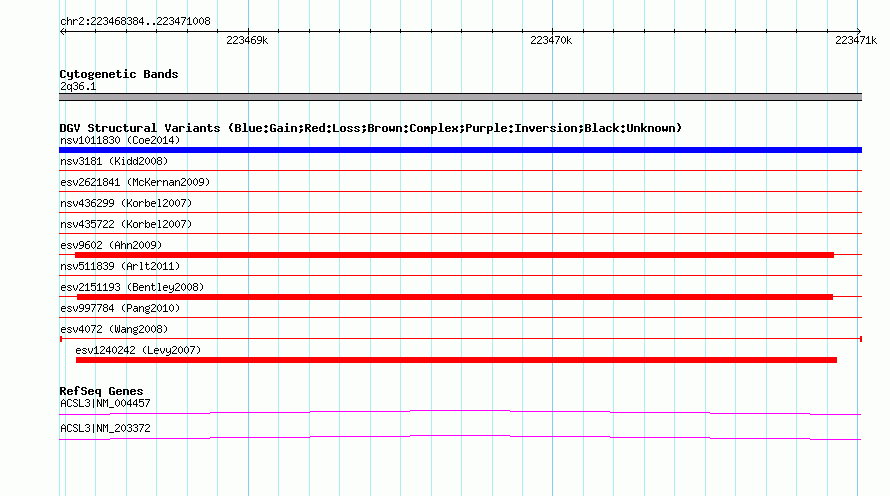Click the Cytogenetic Bands track title

tap(119, 74)
